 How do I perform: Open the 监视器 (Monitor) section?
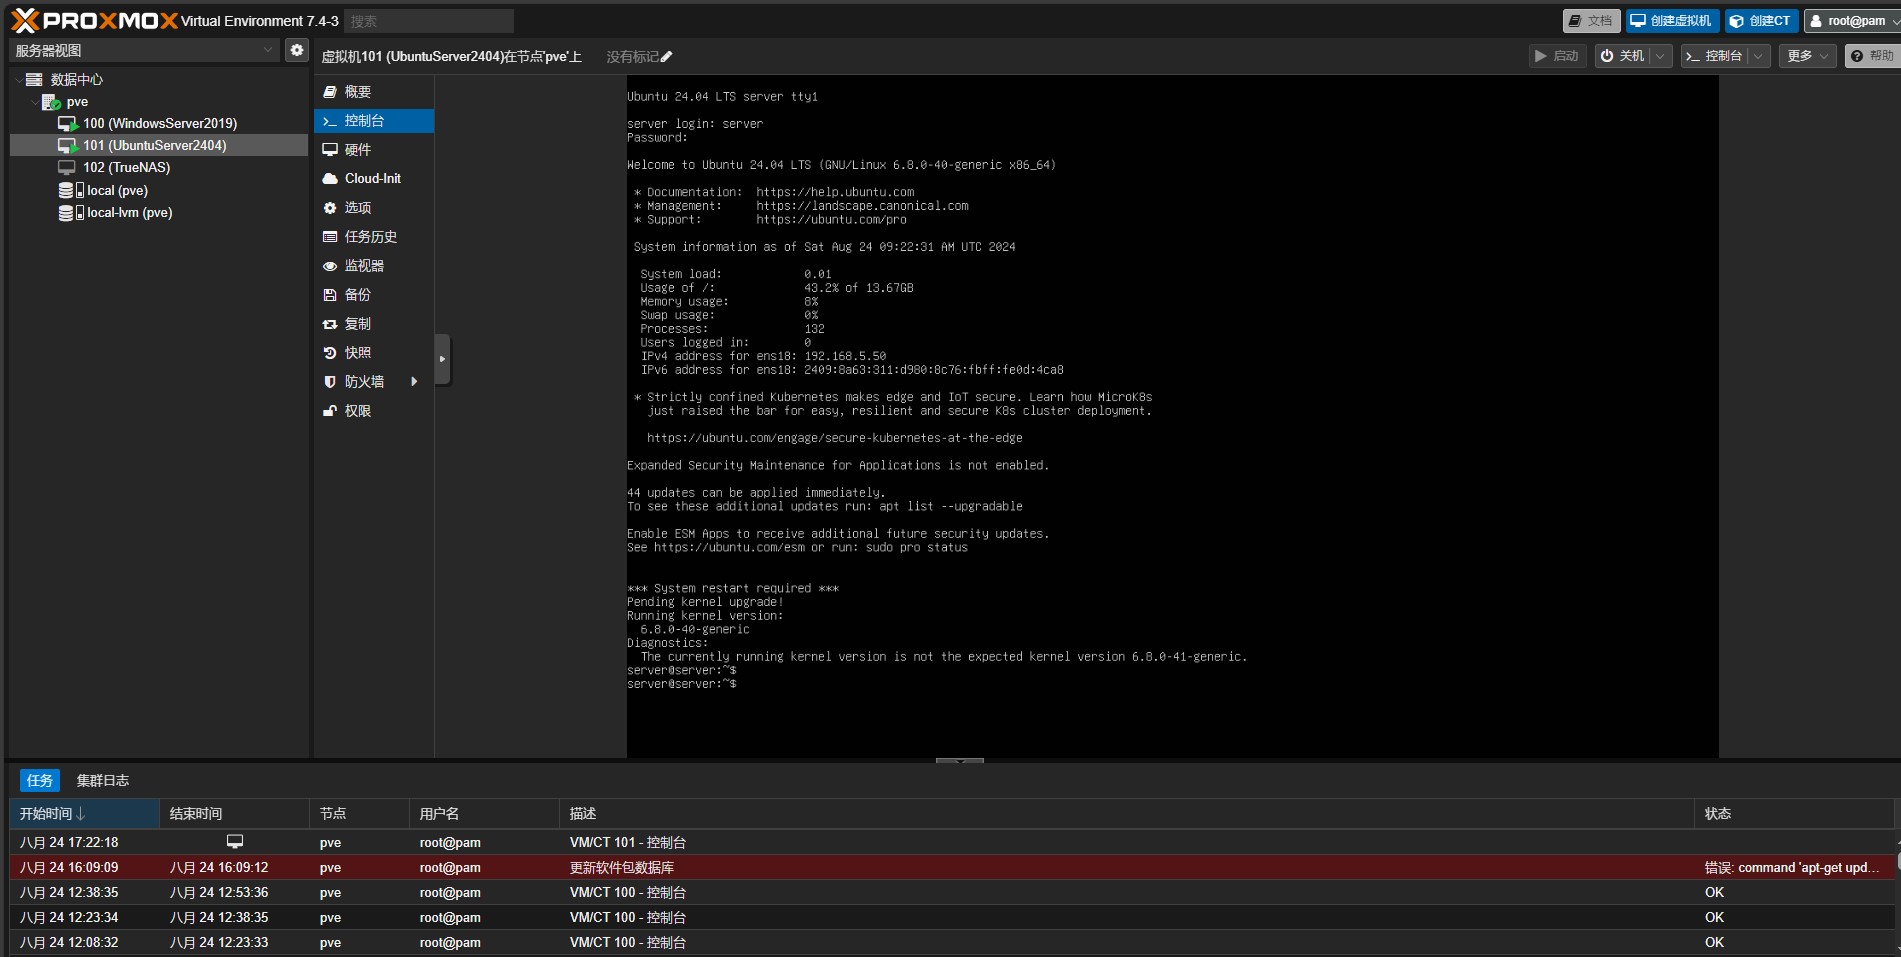(x=363, y=266)
